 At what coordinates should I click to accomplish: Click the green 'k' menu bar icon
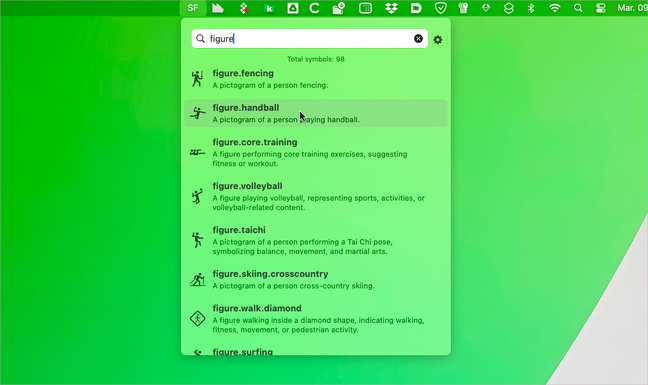[269, 8]
